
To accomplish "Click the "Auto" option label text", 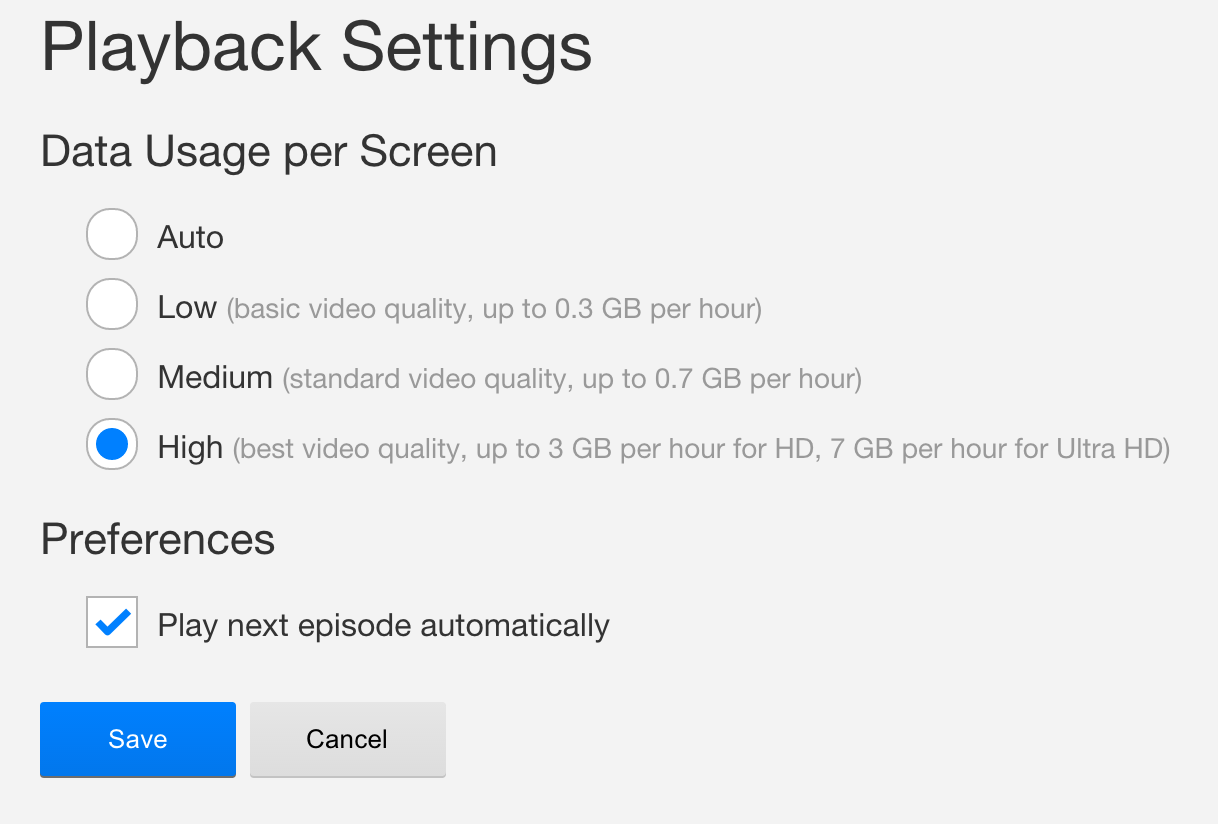I will click(x=190, y=237).
